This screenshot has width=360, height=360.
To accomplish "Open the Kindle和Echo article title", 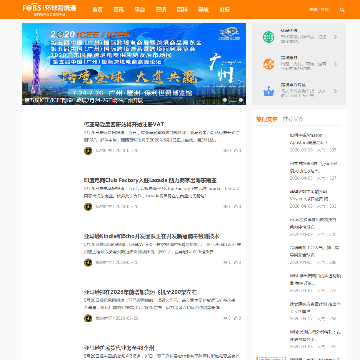I will click(x=151, y=236).
